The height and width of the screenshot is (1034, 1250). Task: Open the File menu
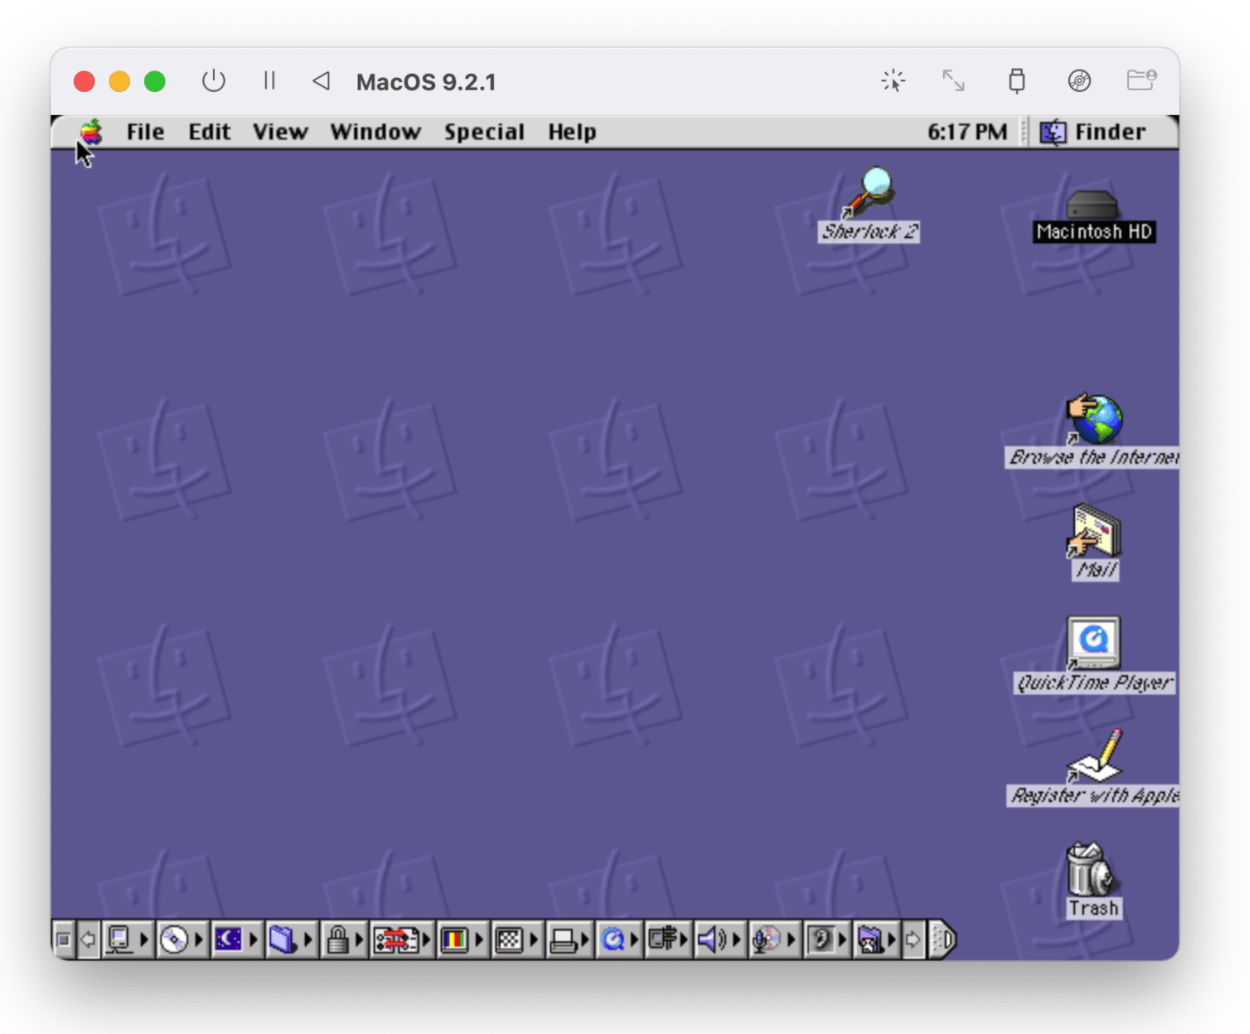coord(145,131)
